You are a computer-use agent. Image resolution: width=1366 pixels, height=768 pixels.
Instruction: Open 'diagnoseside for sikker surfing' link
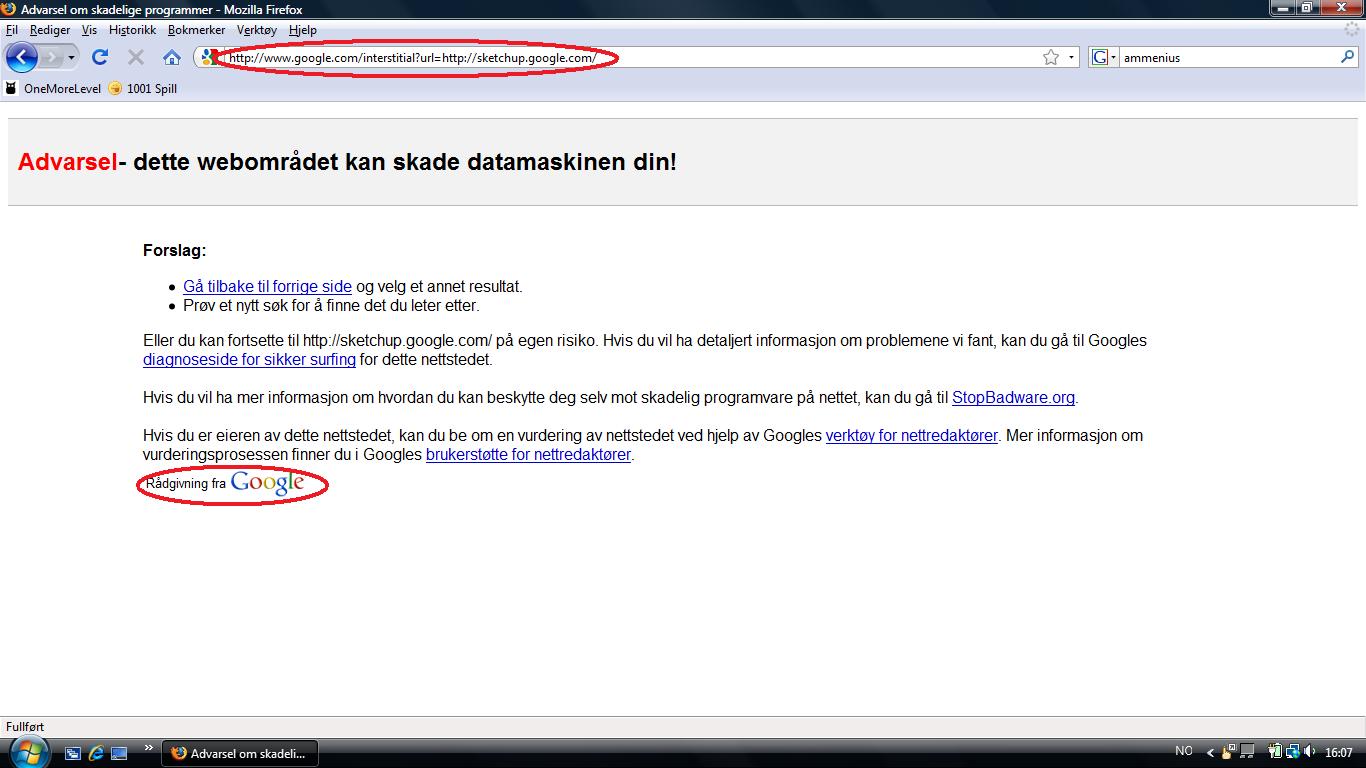click(x=249, y=359)
